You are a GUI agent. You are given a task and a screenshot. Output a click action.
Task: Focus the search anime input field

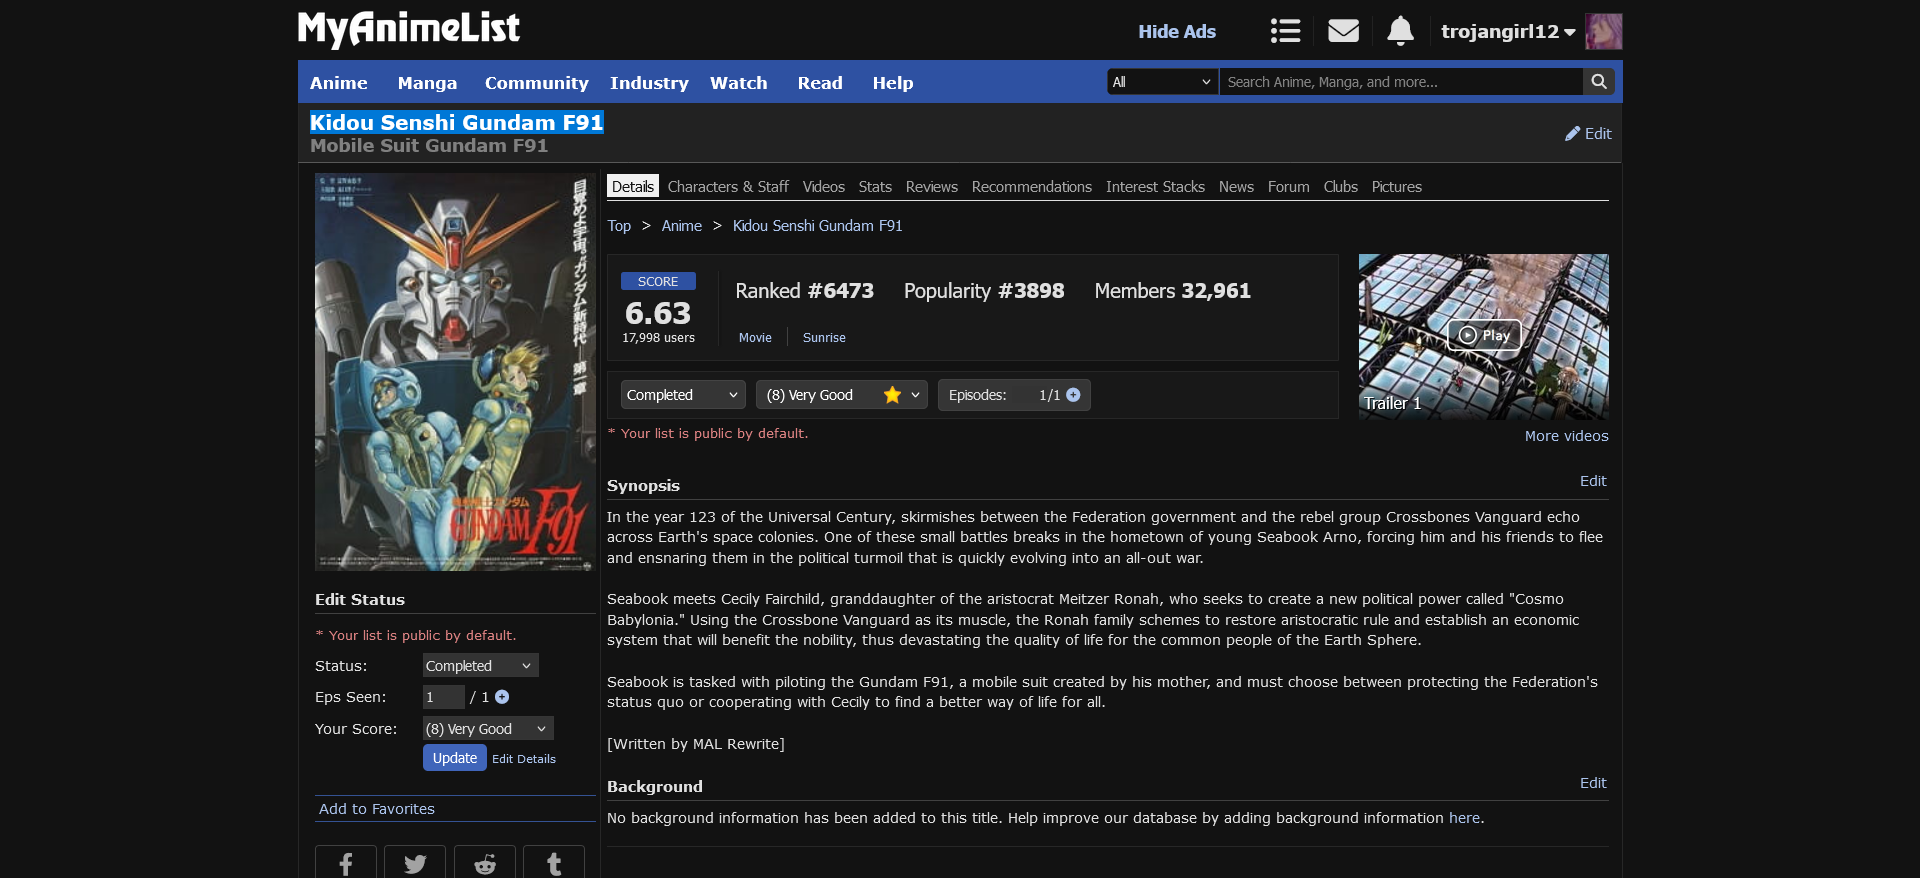point(1401,82)
